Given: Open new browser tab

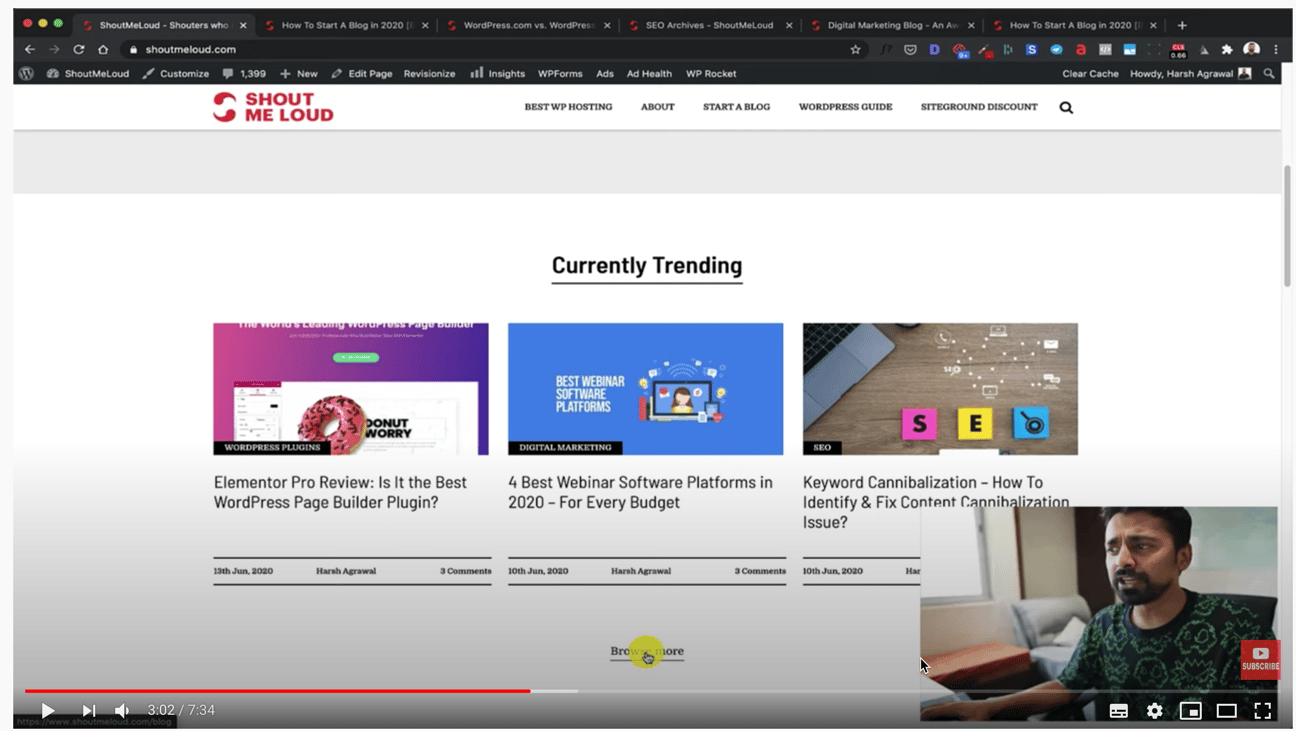Looking at the screenshot, I should point(1182,25).
